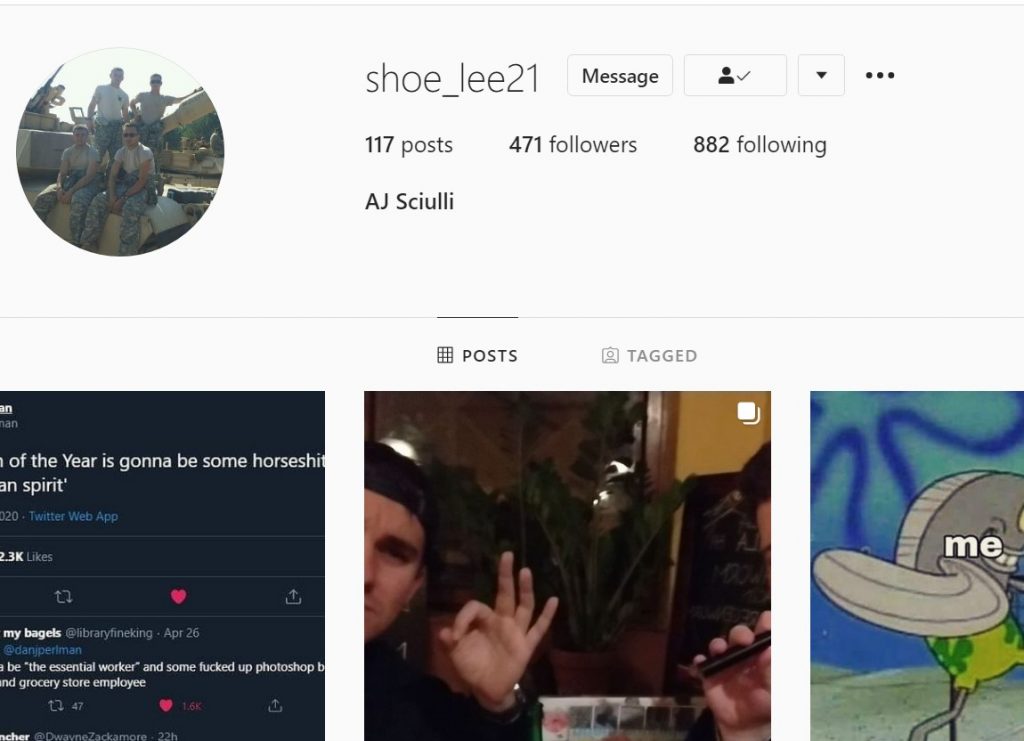
Task: View the 471 followers list
Action: tap(573, 144)
